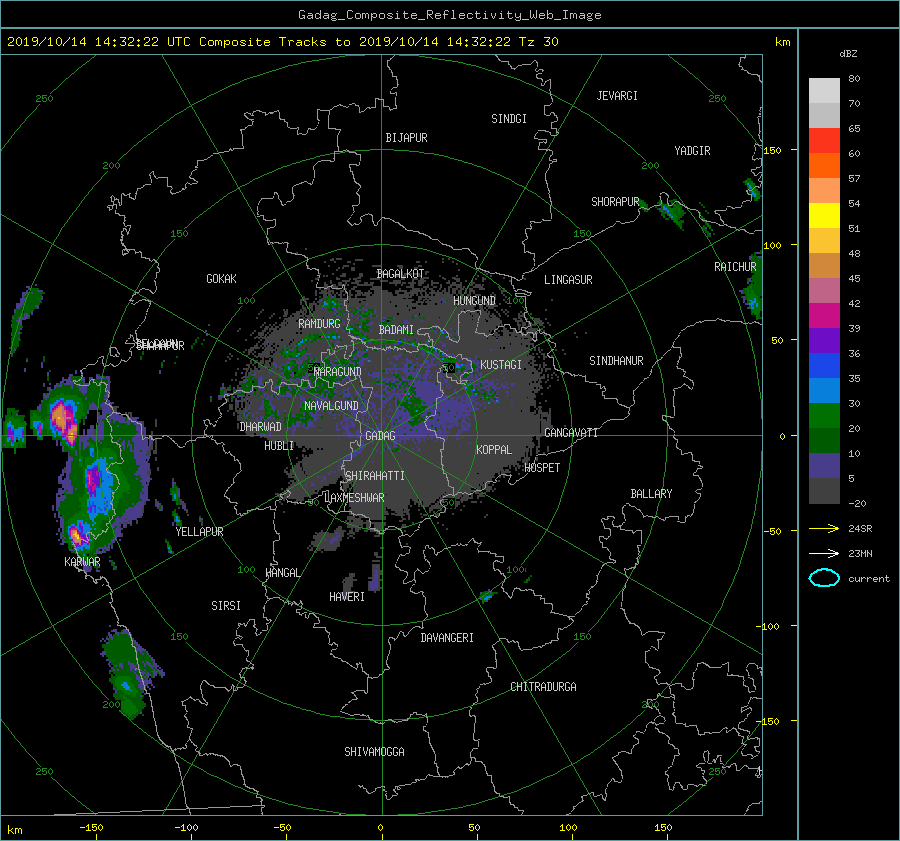Click the 'Gadag_Composite_Reflectivity_Web_Image' title

[449, 15]
